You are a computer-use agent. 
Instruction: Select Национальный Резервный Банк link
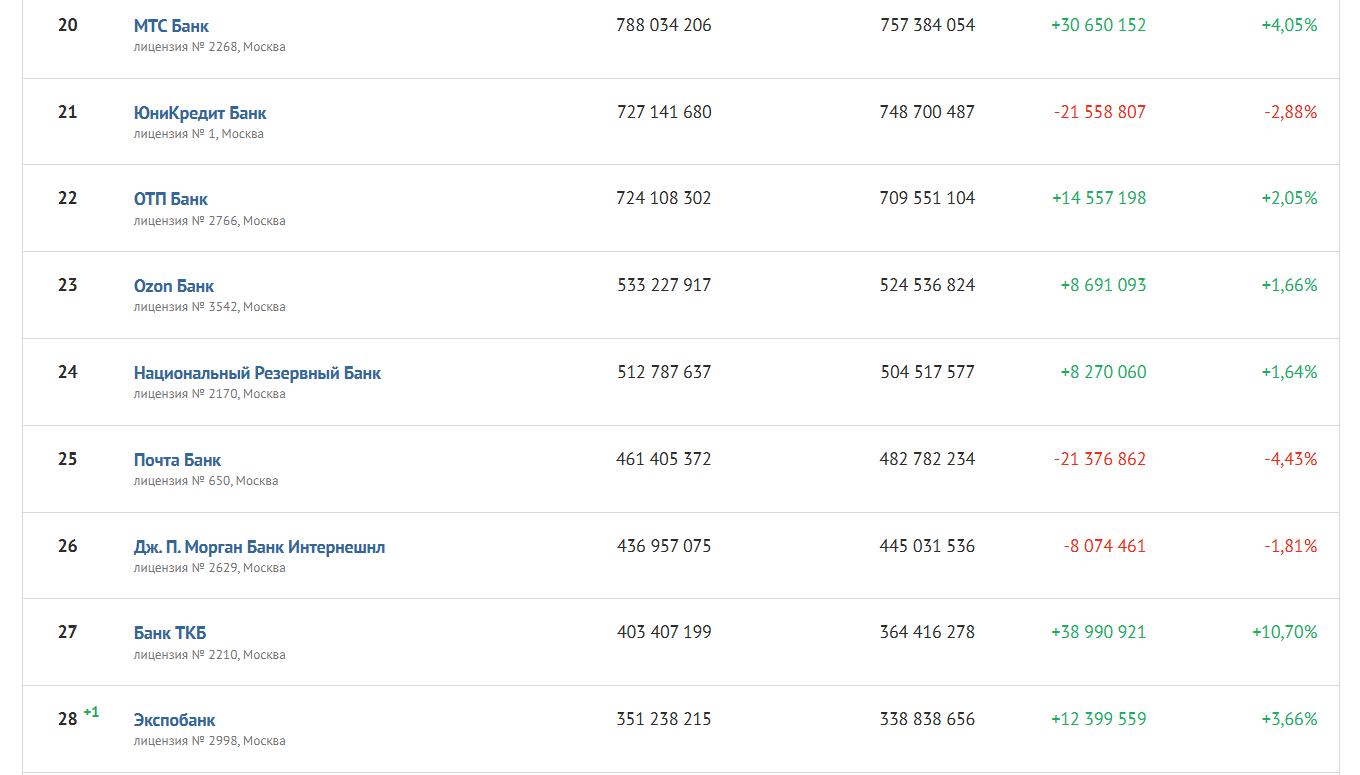click(x=257, y=373)
